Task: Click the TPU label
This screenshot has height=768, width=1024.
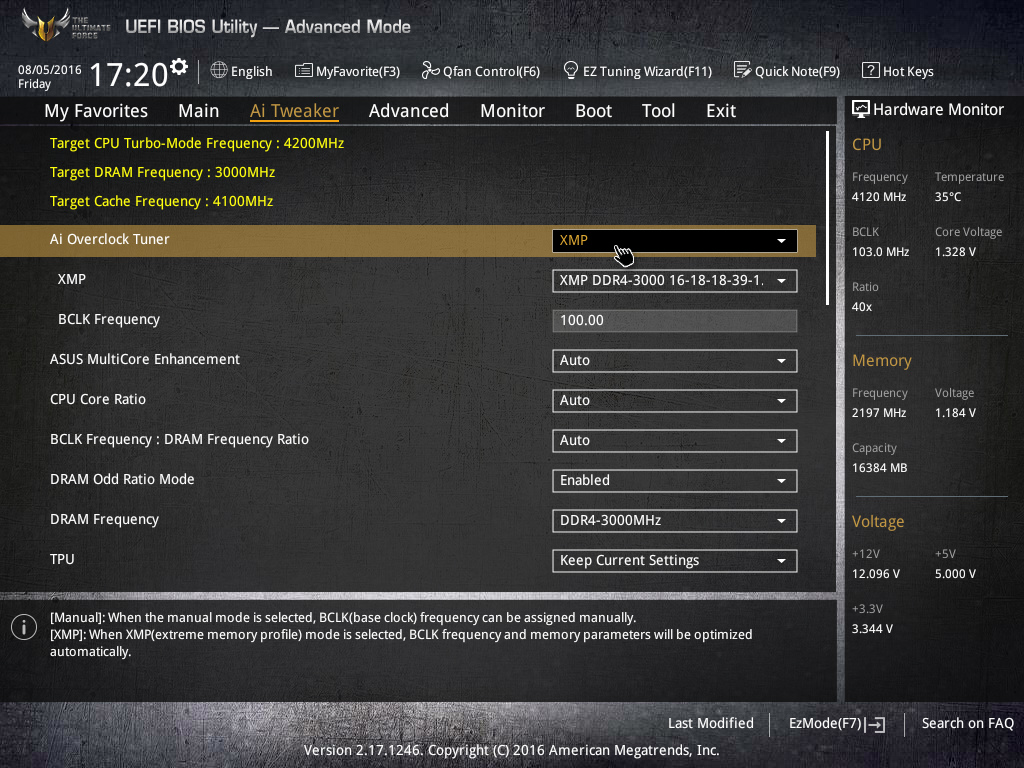Action: tap(62, 559)
